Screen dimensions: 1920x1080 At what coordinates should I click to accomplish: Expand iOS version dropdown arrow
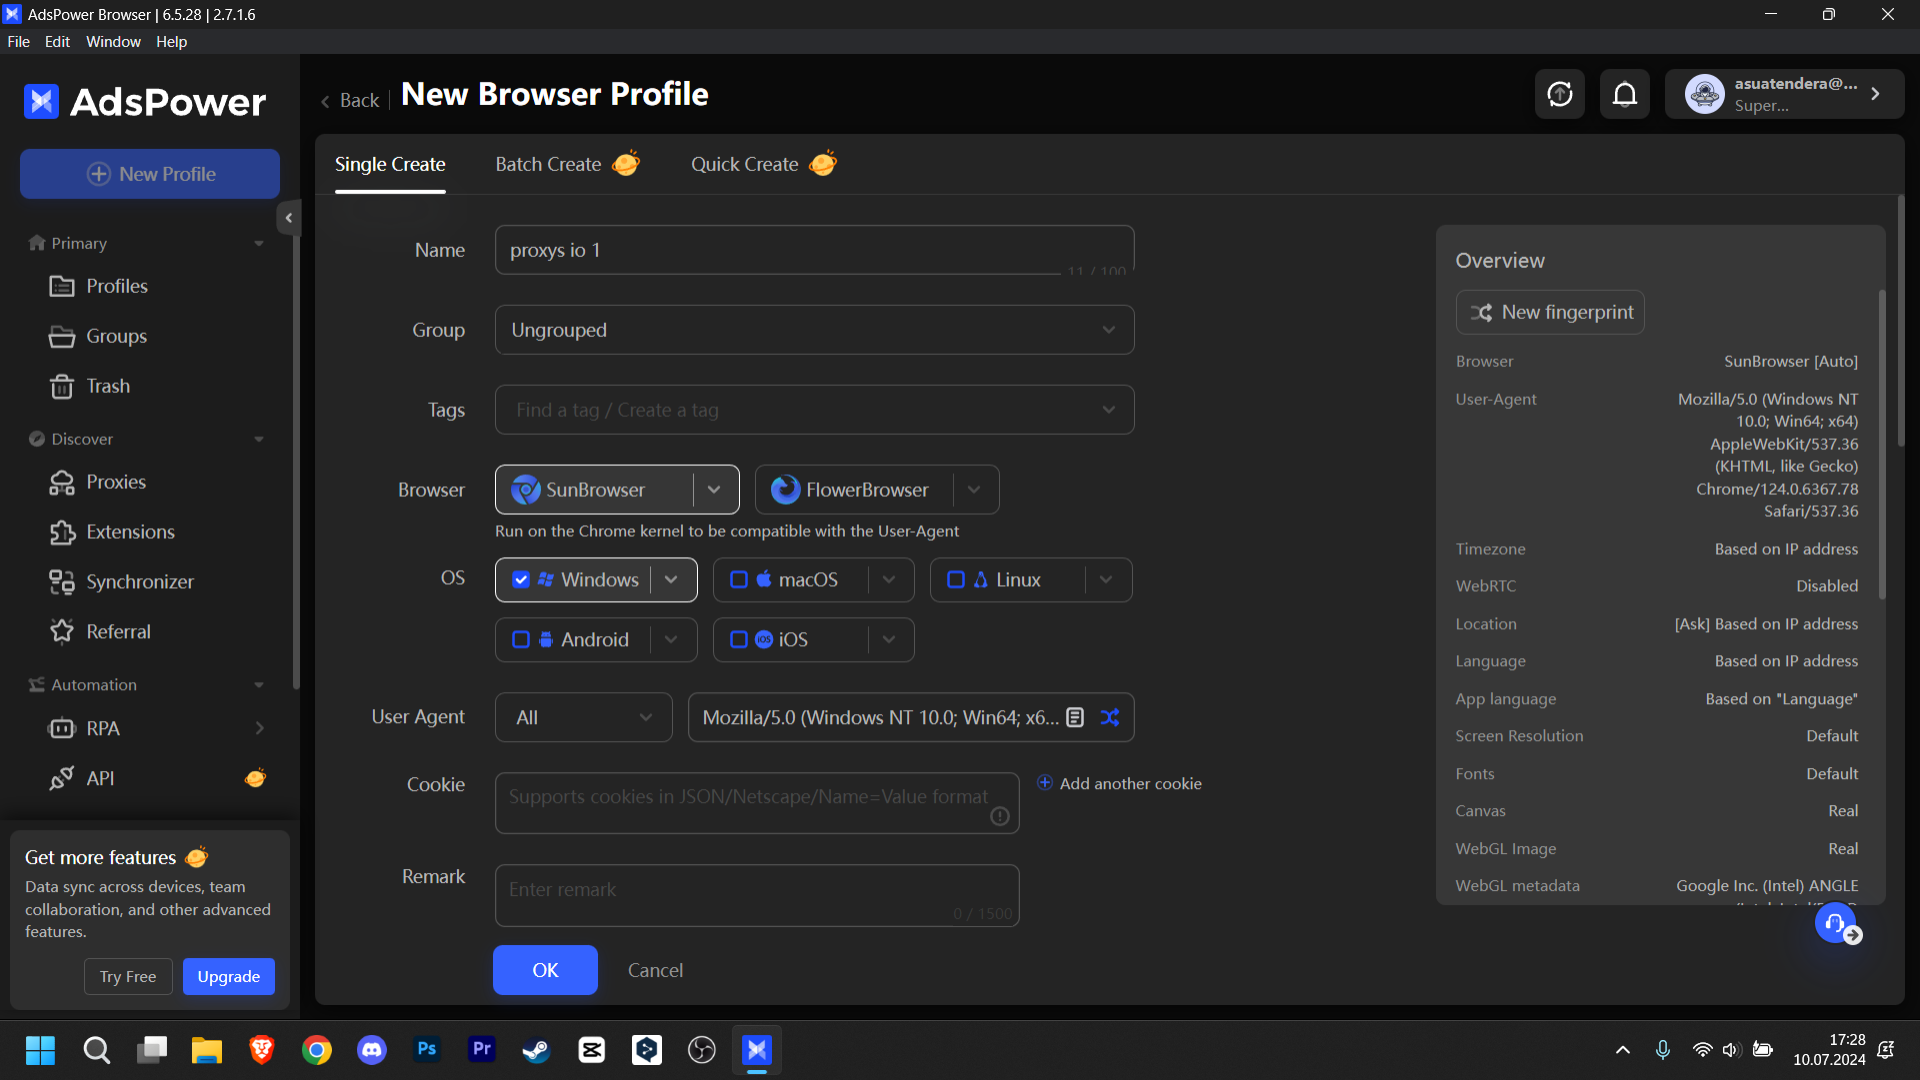point(889,640)
